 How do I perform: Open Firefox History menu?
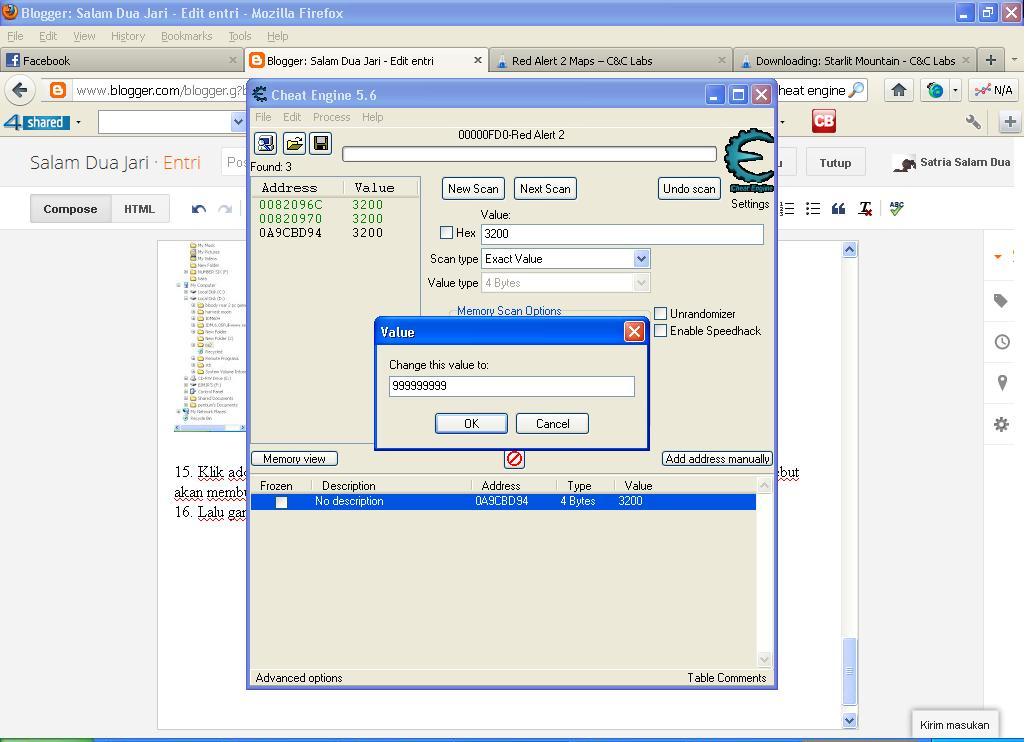(128, 36)
